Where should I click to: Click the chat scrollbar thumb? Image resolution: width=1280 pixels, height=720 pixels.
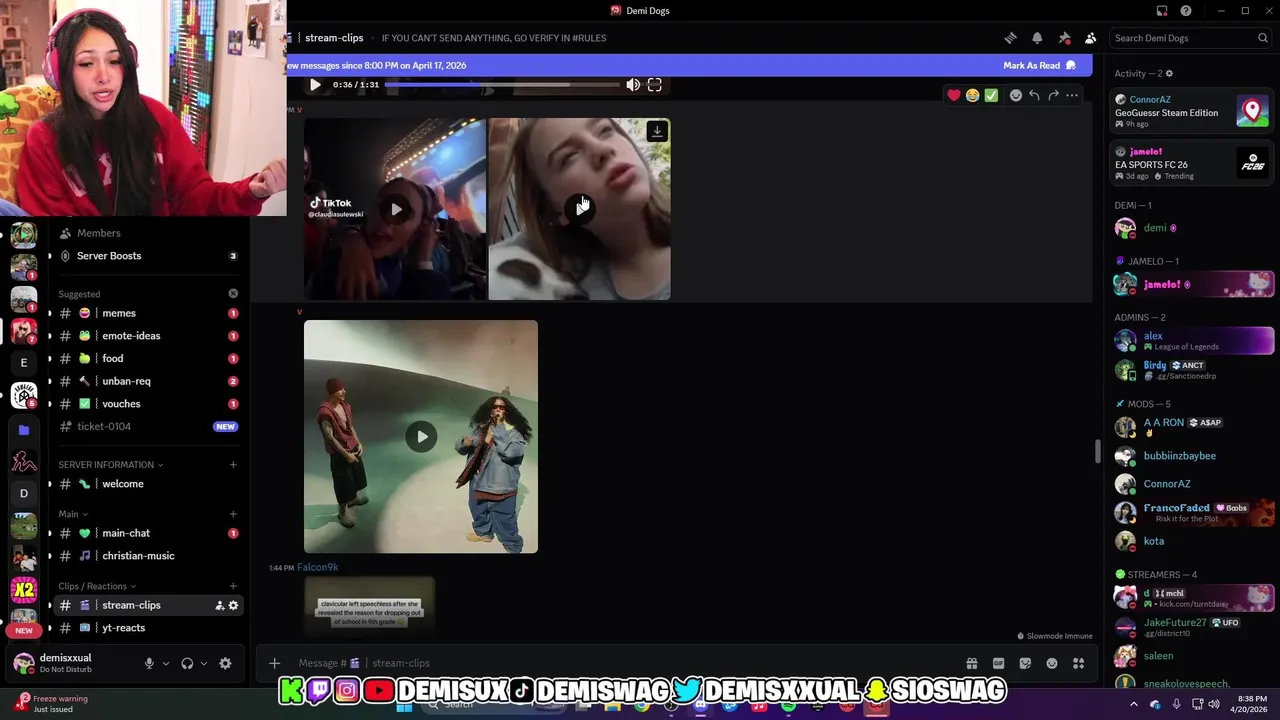pos(1097,452)
